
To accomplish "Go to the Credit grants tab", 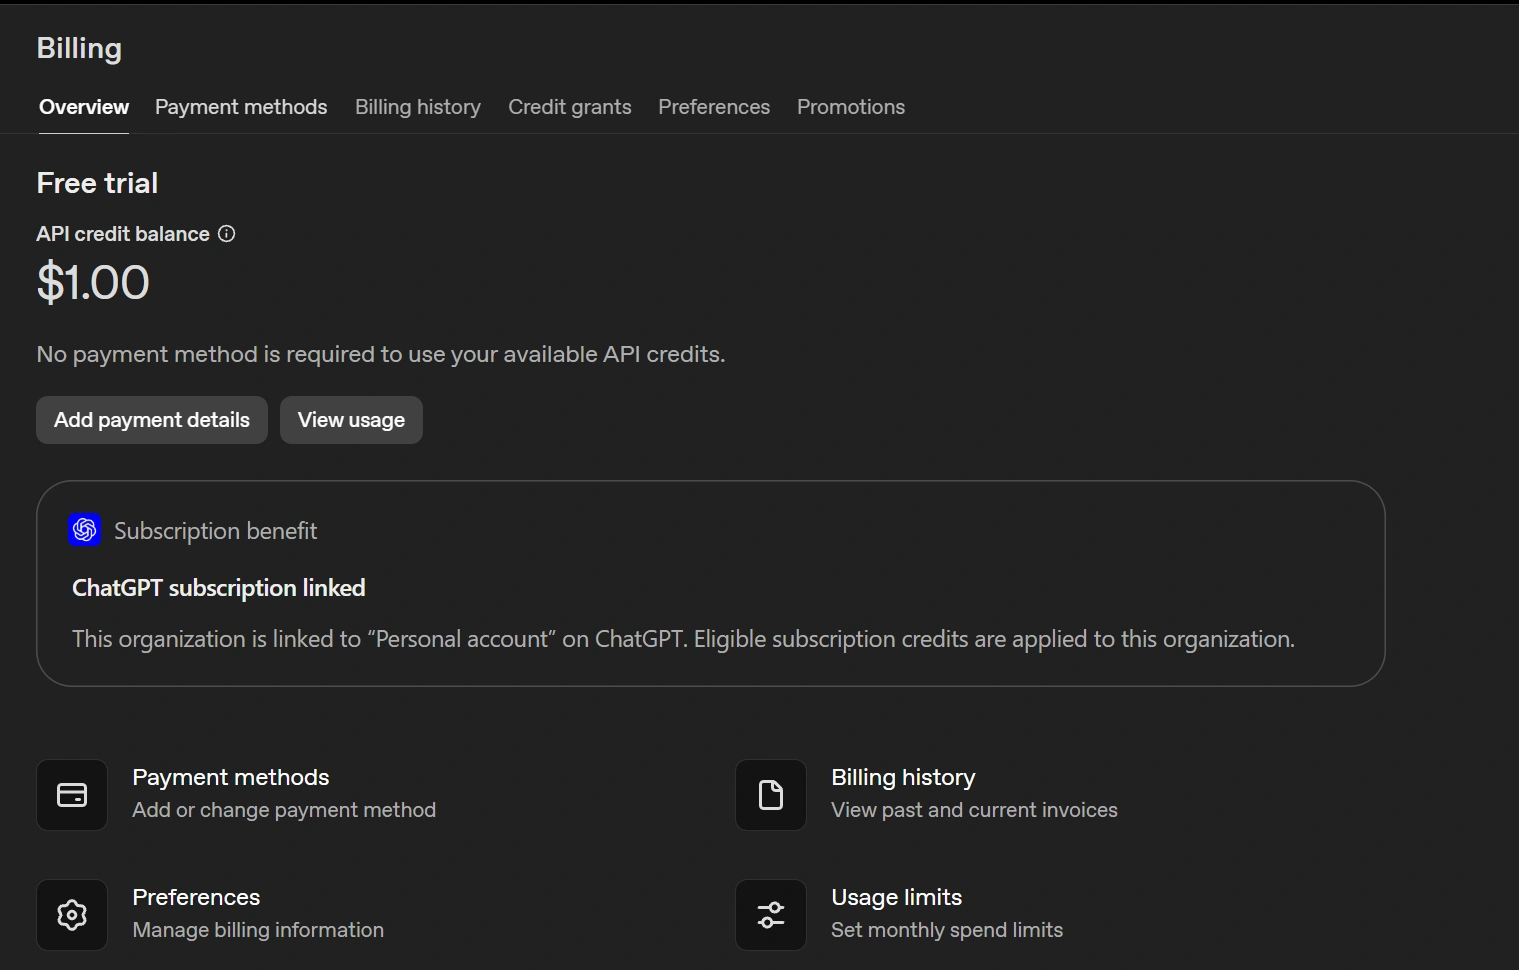I will (570, 107).
